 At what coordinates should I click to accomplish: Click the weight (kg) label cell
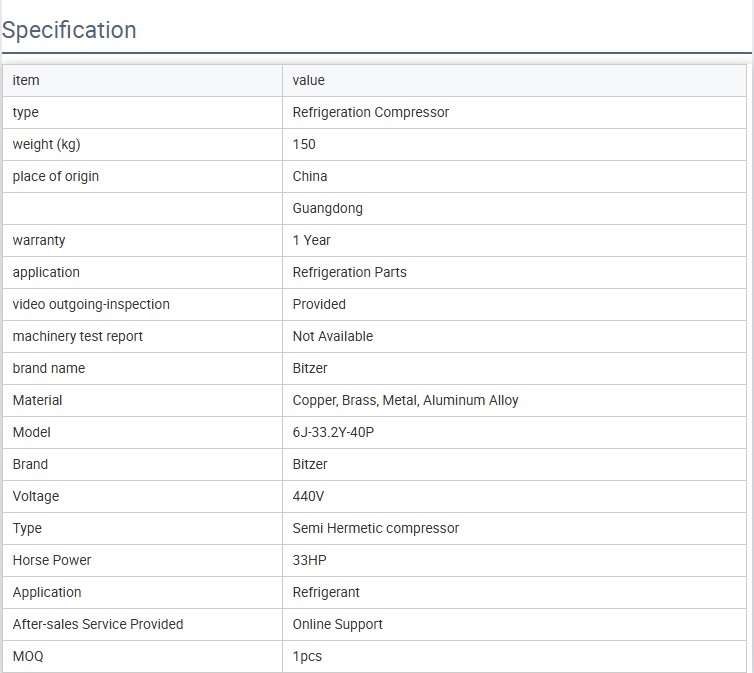[46, 144]
